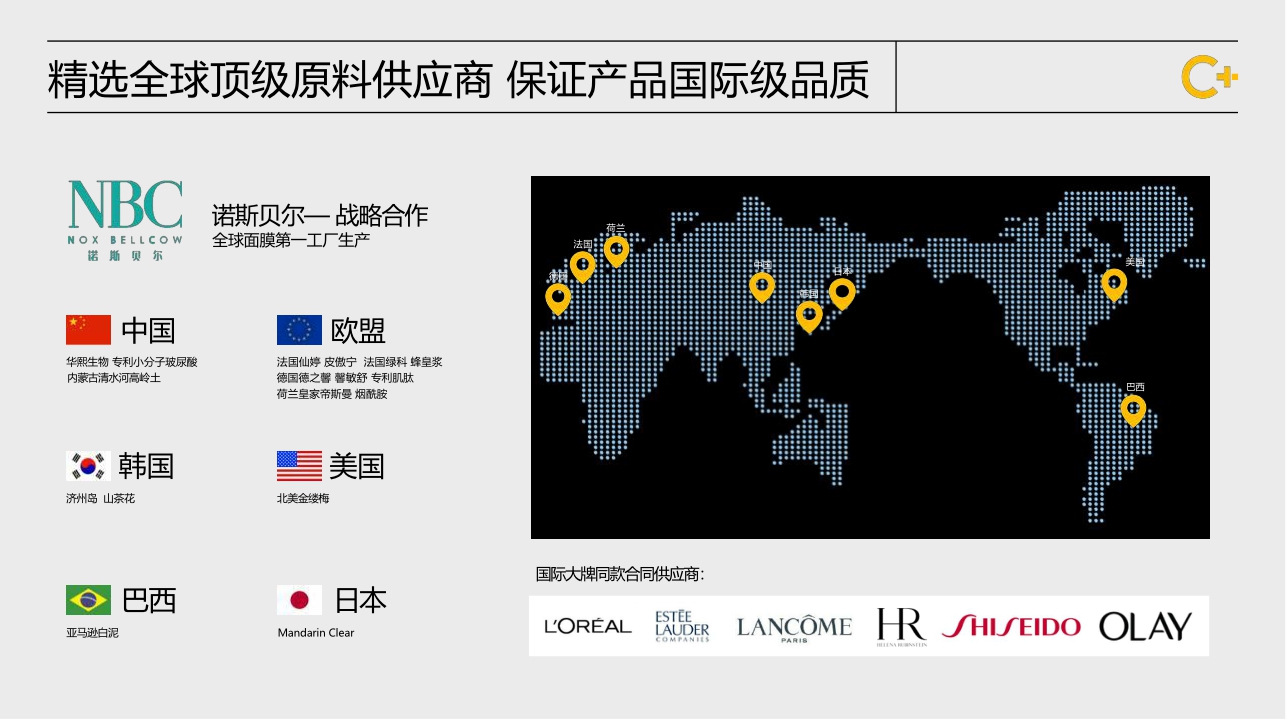Click the OLAY logo

click(1145, 625)
